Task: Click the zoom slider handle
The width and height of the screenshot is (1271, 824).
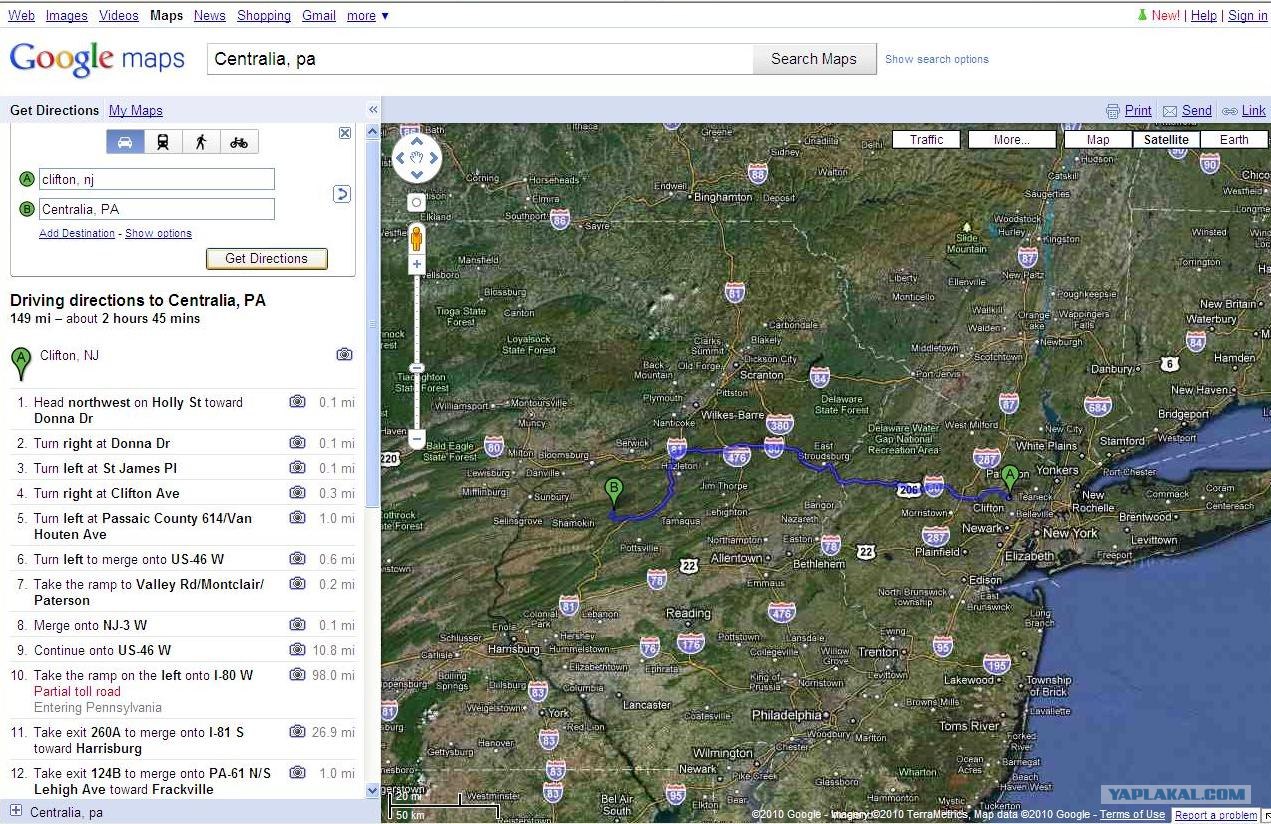Action: [416, 369]
